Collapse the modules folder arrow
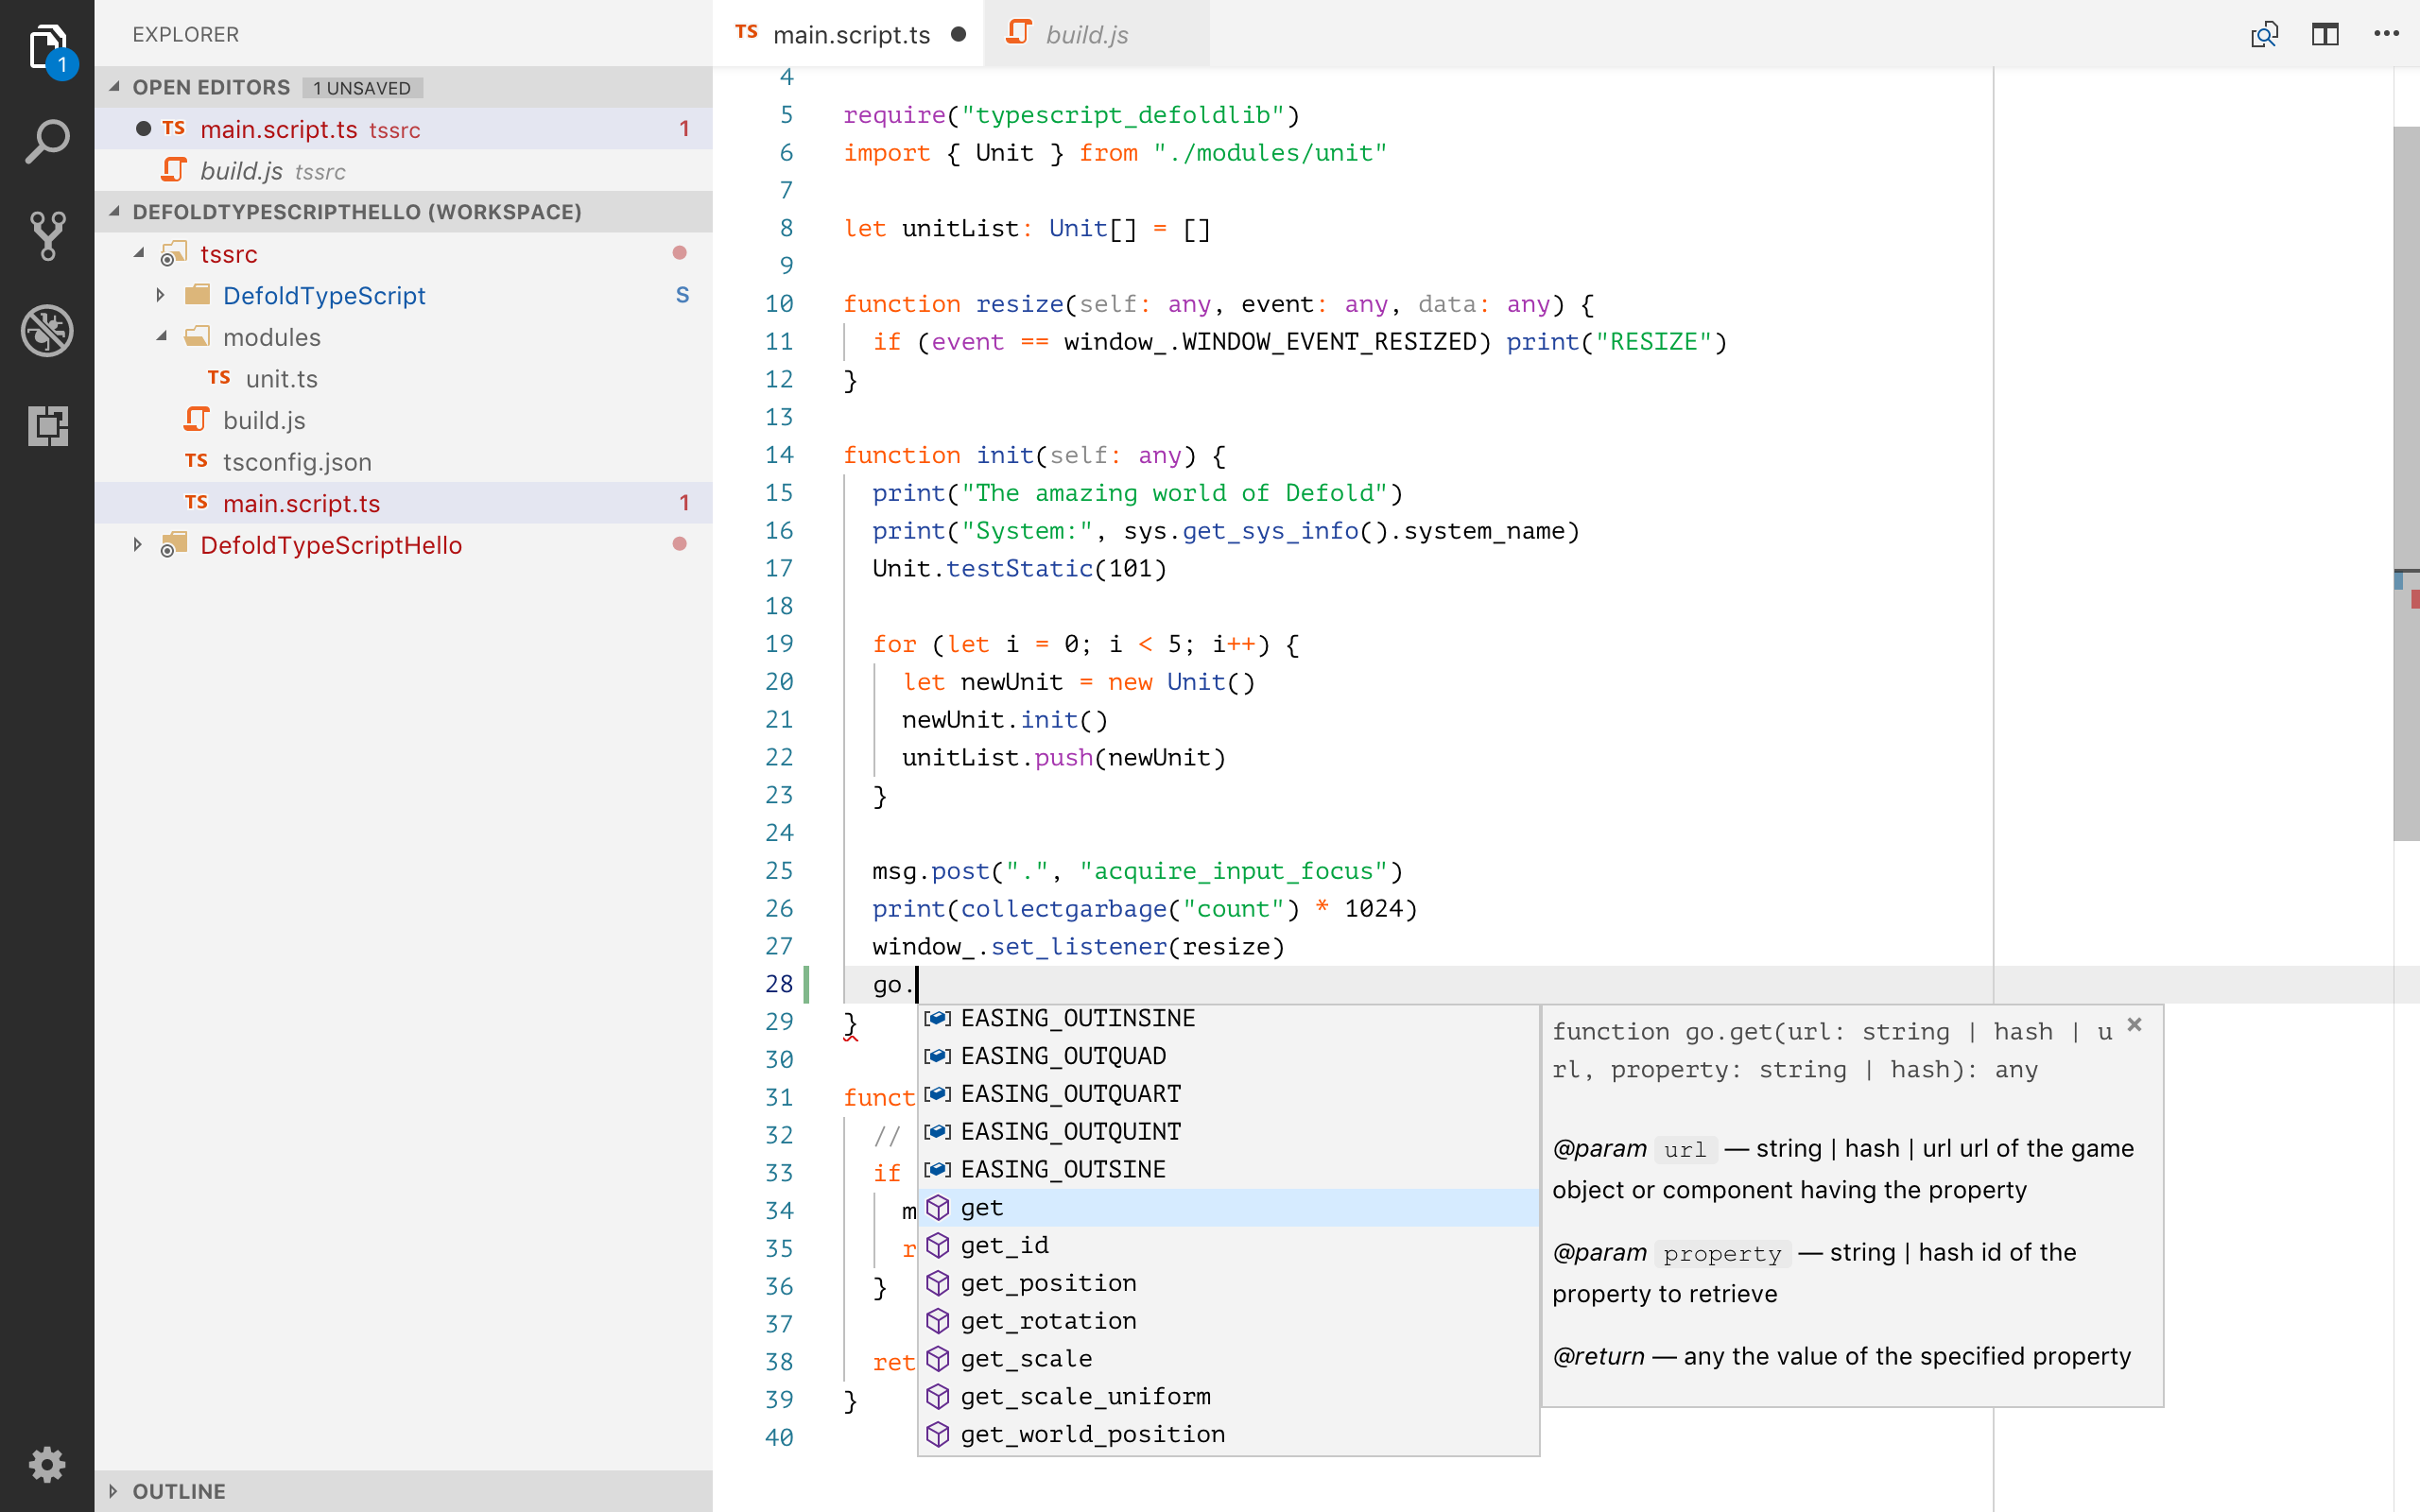Screen dimensions: 2420x1512 point(161,337)
